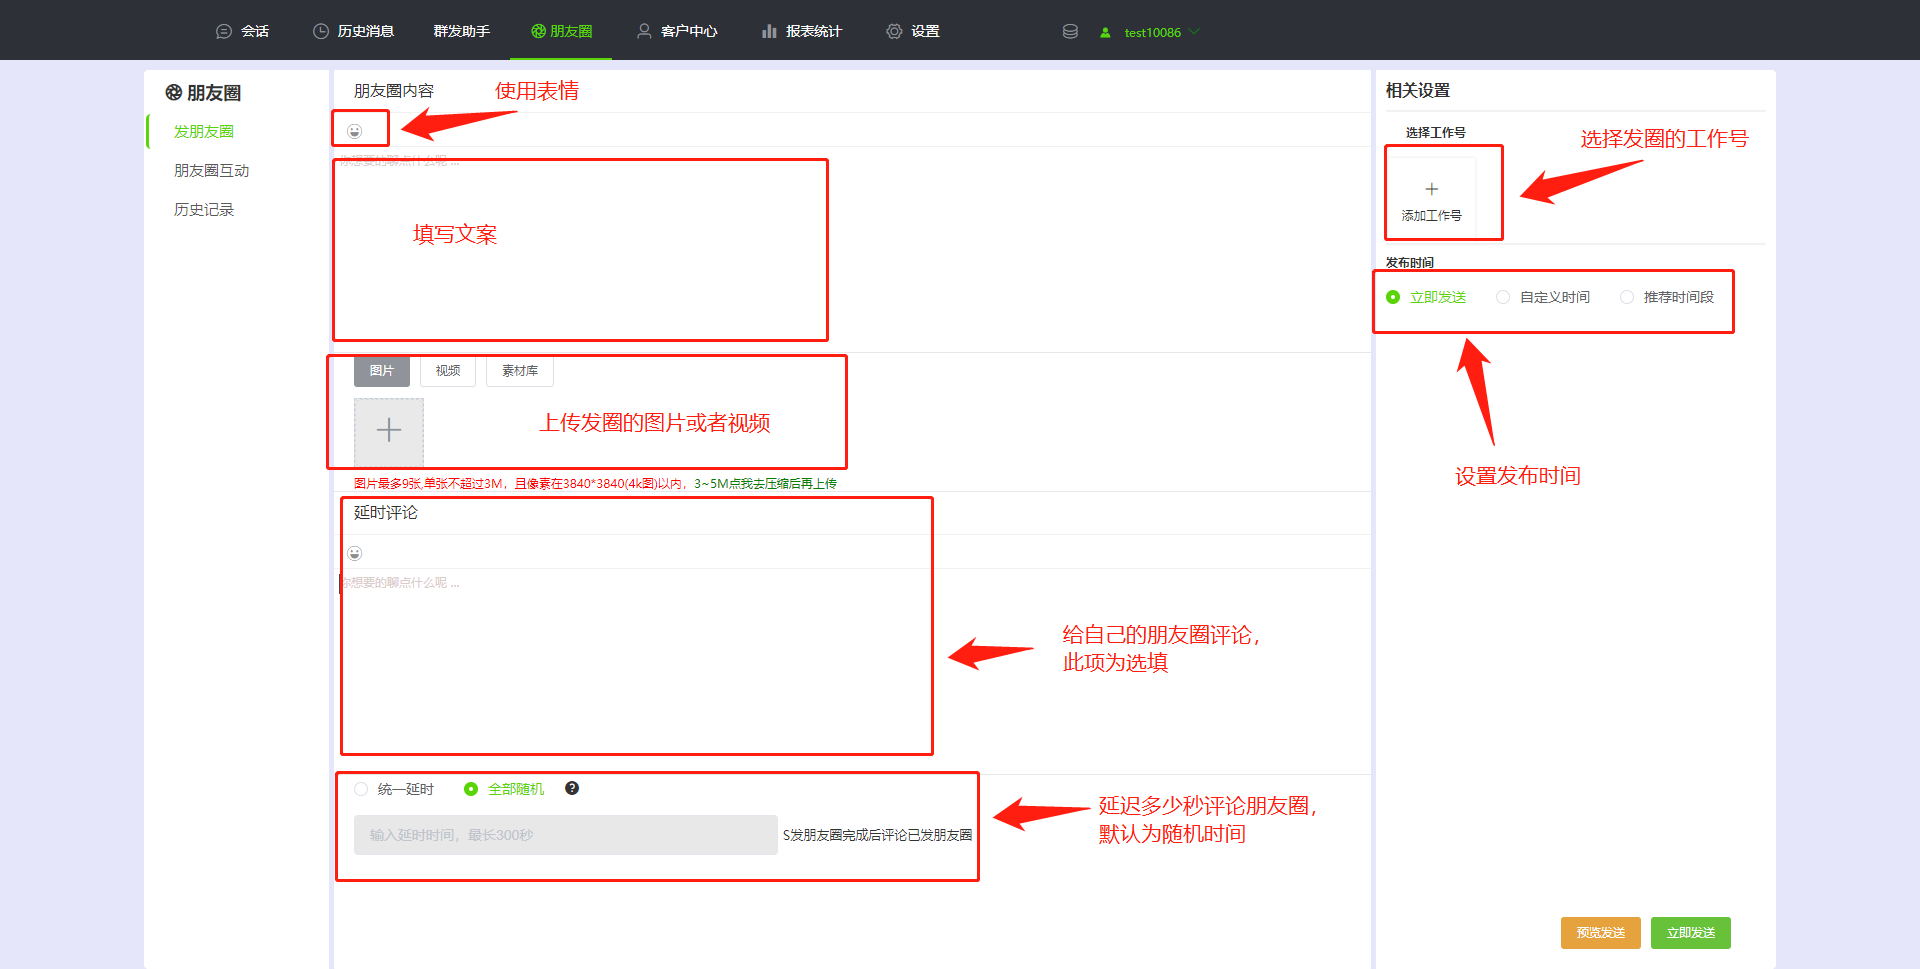This screenshot has width=1920, height=969.
Task: Select the 立即发送 radio button
Action: [1393, 297]
